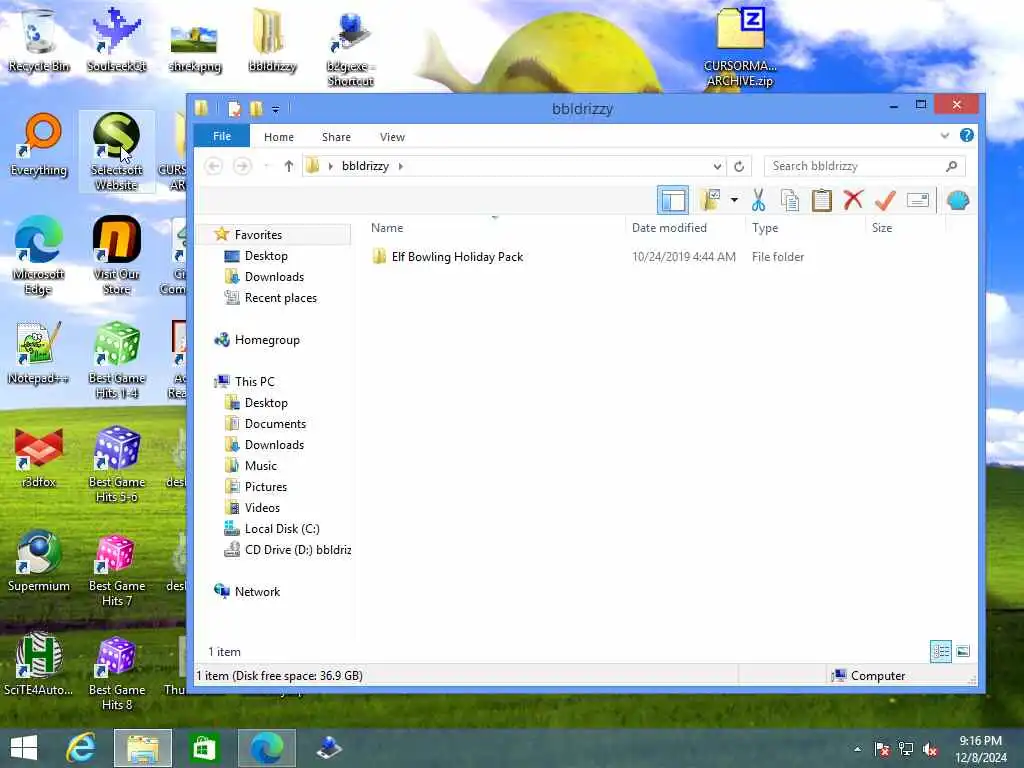
Task: Open the Home ribbon tab
Action: click(x=279, y=137)
